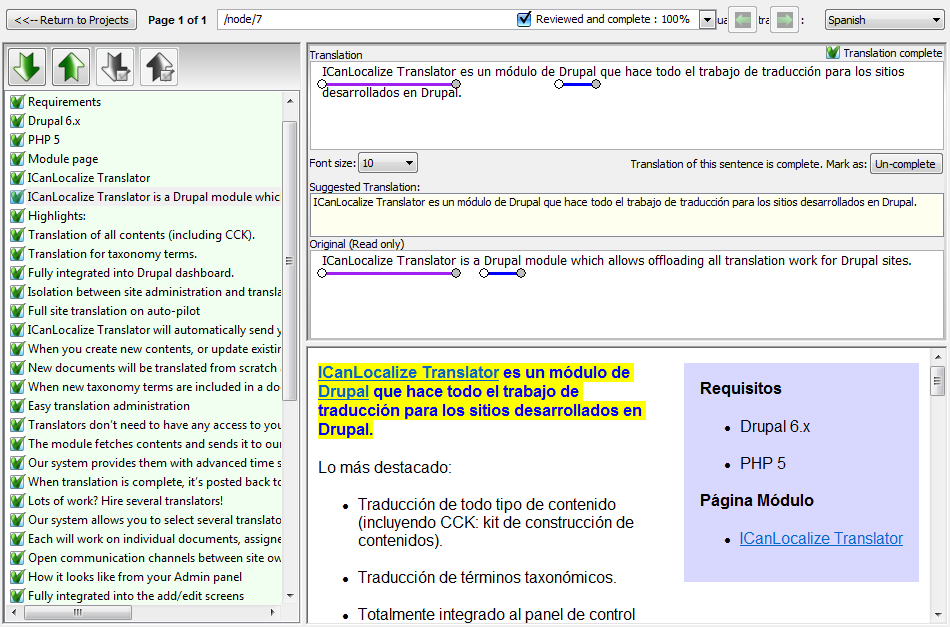
Task: Click the Drupal link in preview text
Action: point(344,391)
